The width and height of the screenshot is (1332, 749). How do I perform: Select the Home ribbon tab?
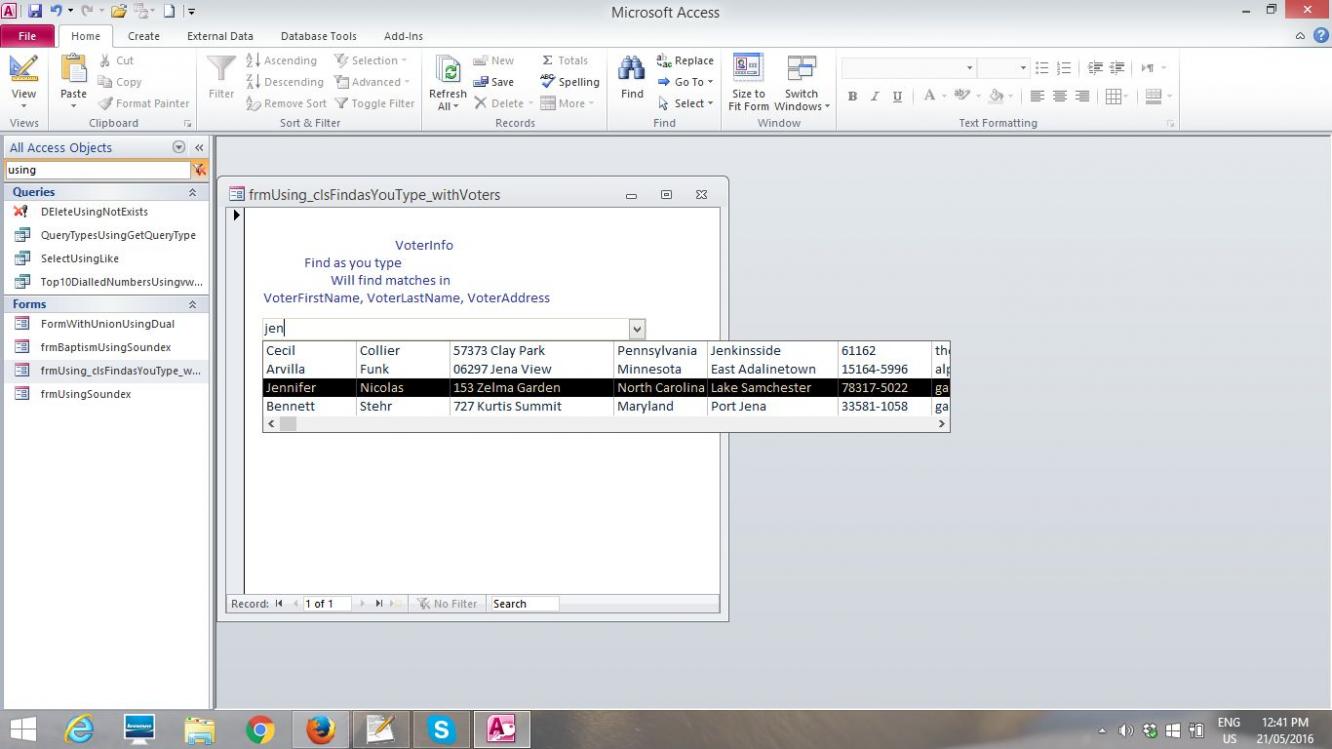click(x=85, y=36)
